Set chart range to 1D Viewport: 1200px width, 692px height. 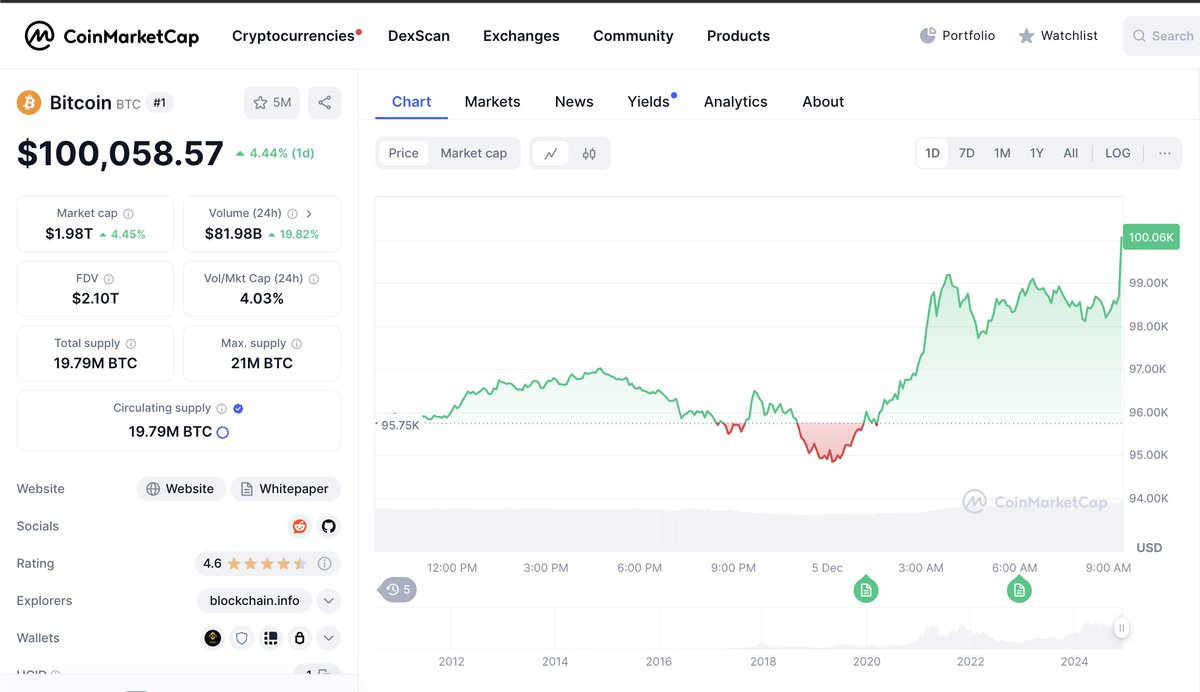pos(933,153)
